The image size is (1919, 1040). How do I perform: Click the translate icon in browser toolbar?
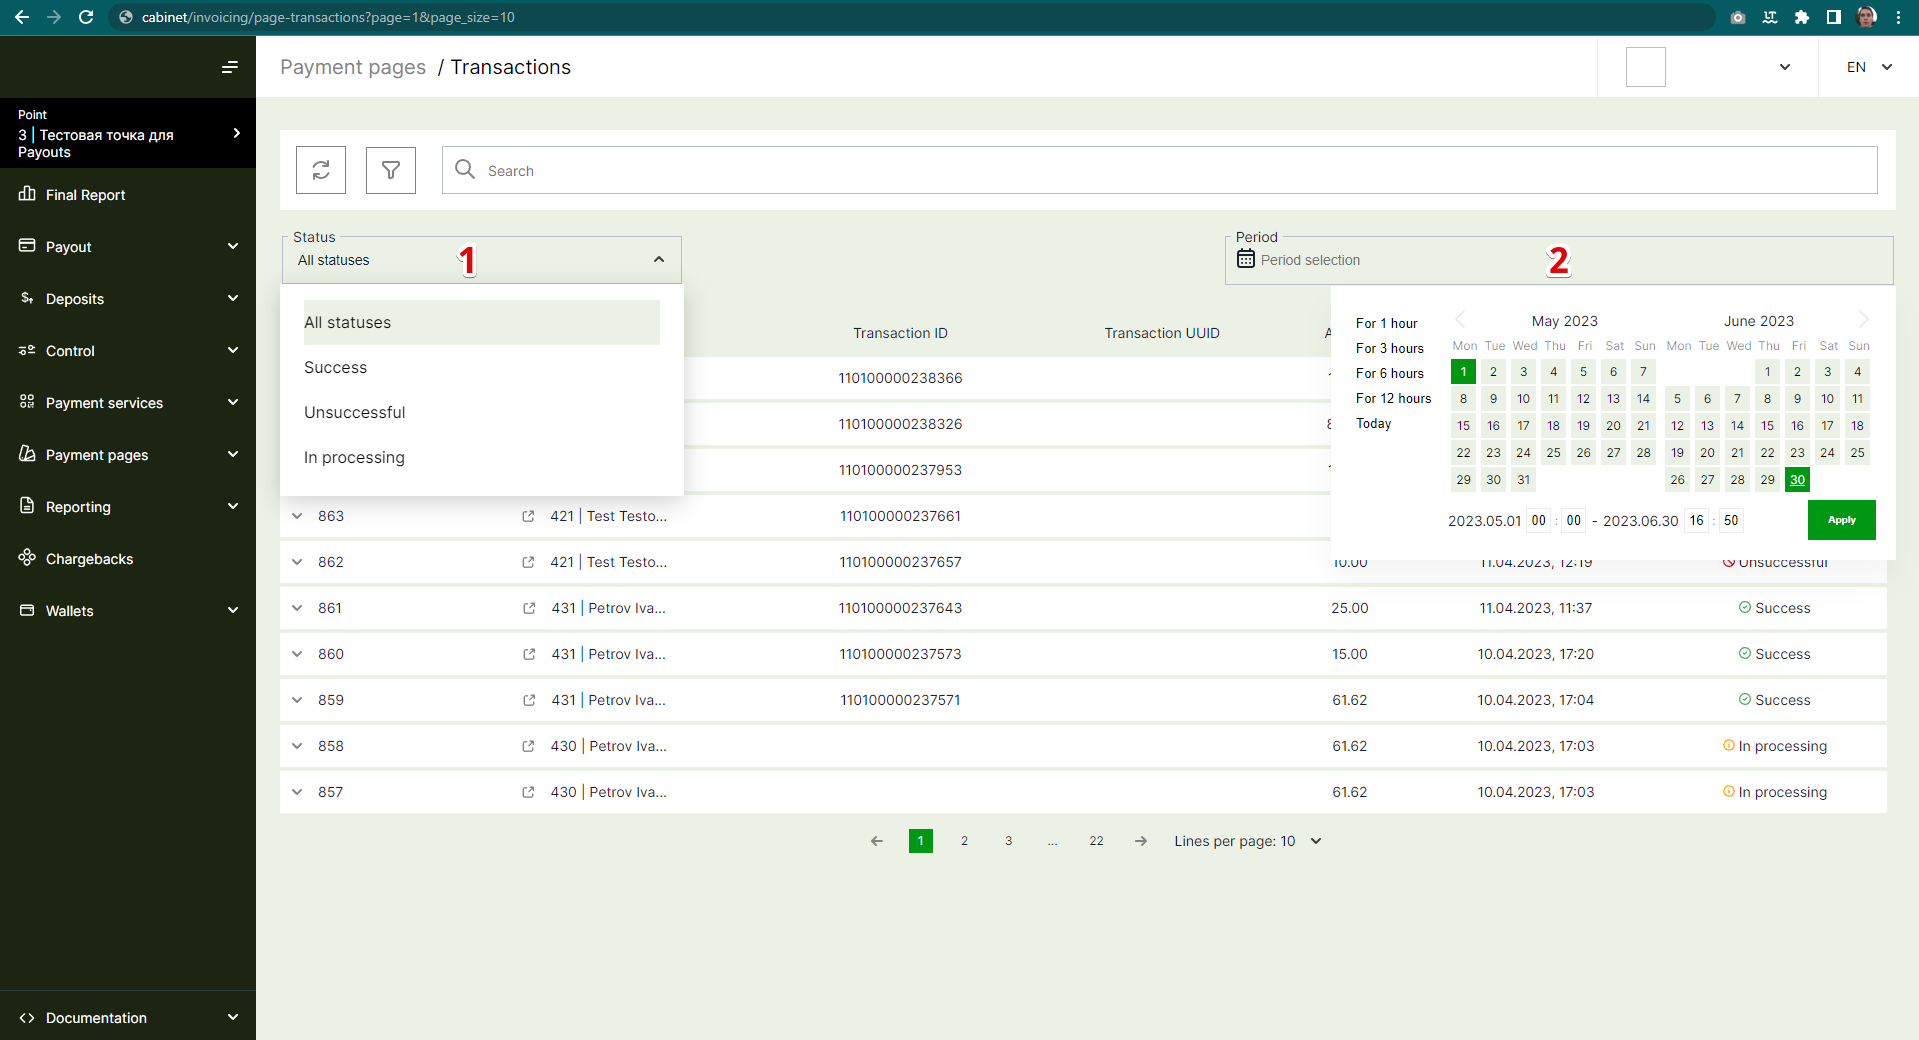(x=1770, y=17)
